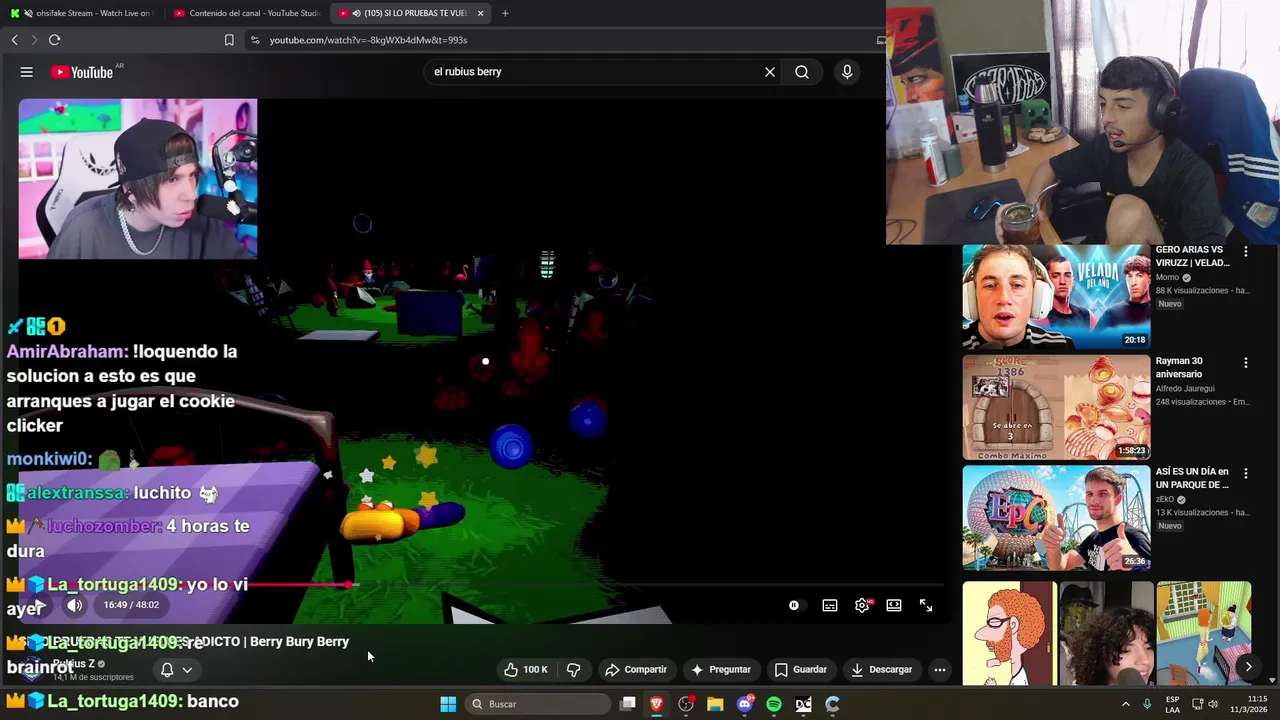1280x720 pixels.
Task: Open more actions three-dots menu
Action: click(x=940, y=669)
